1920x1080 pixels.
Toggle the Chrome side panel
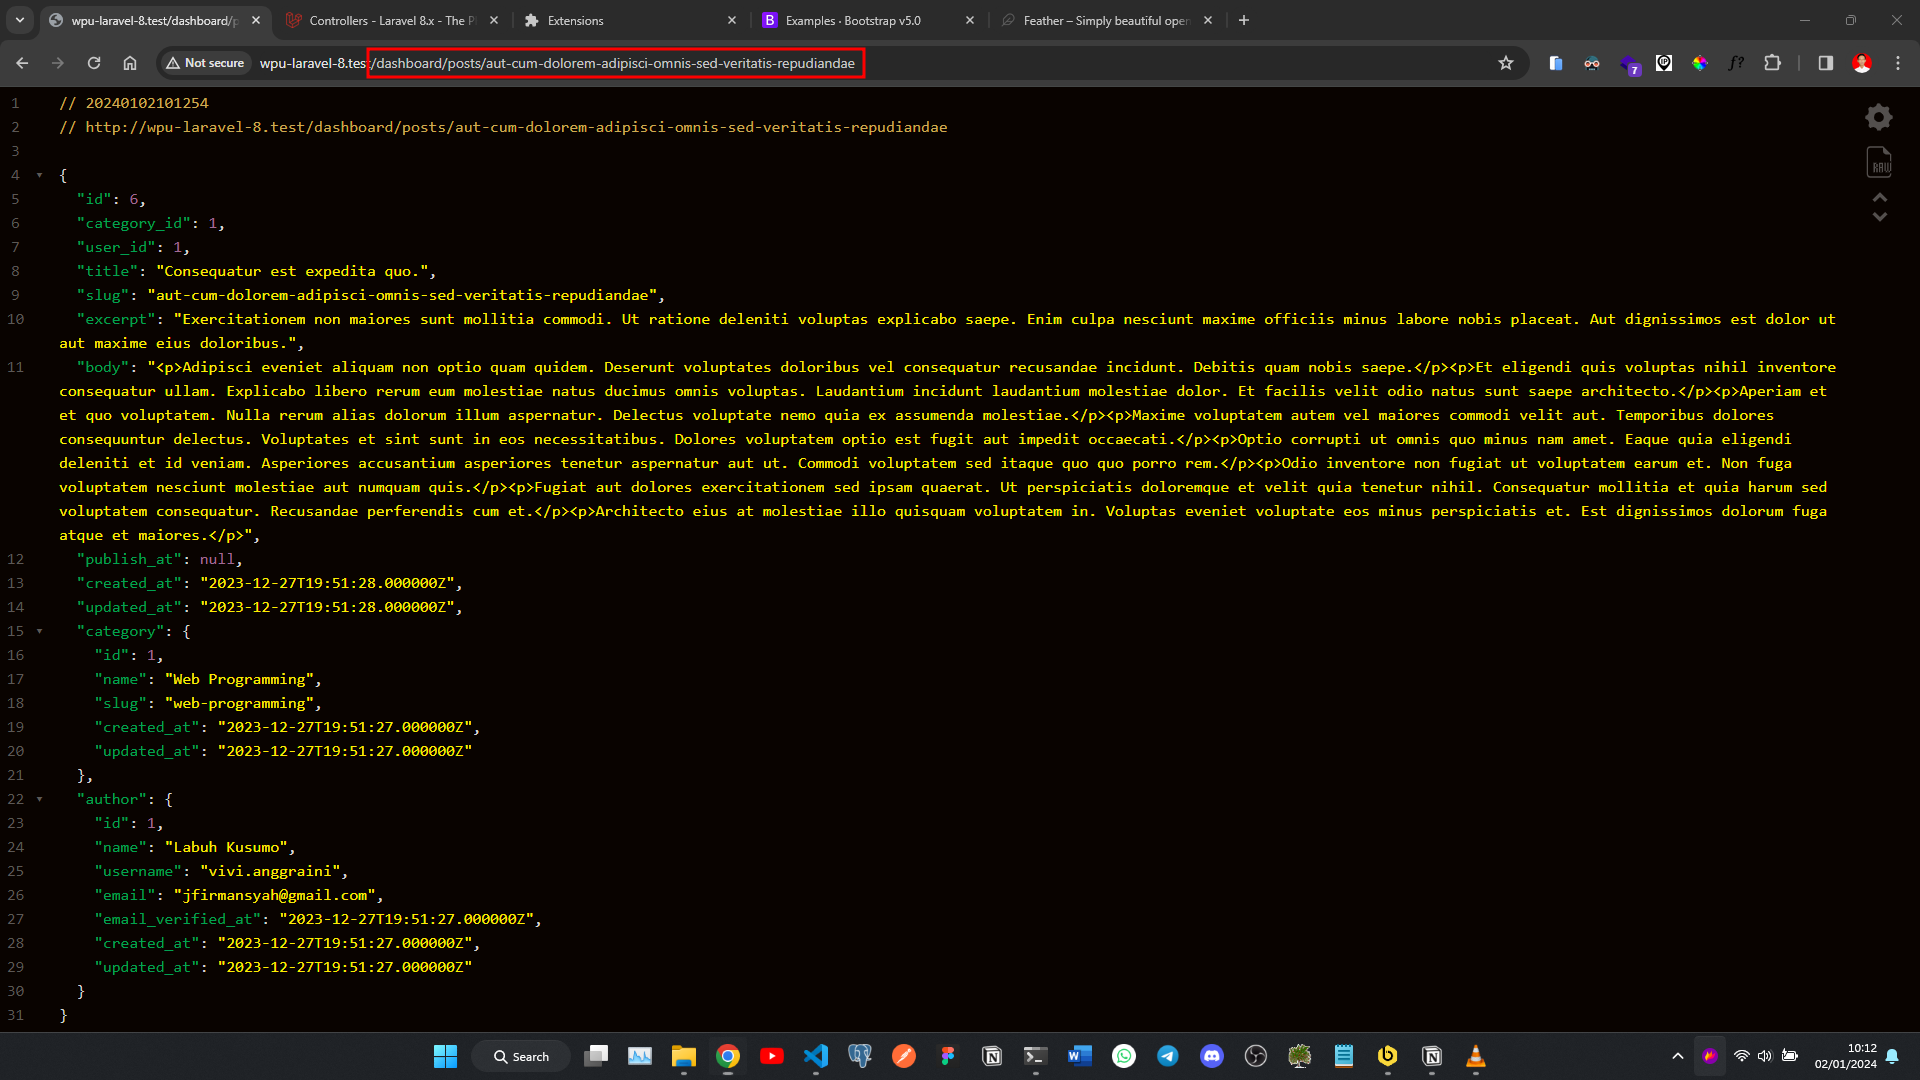click(1826, 63)
